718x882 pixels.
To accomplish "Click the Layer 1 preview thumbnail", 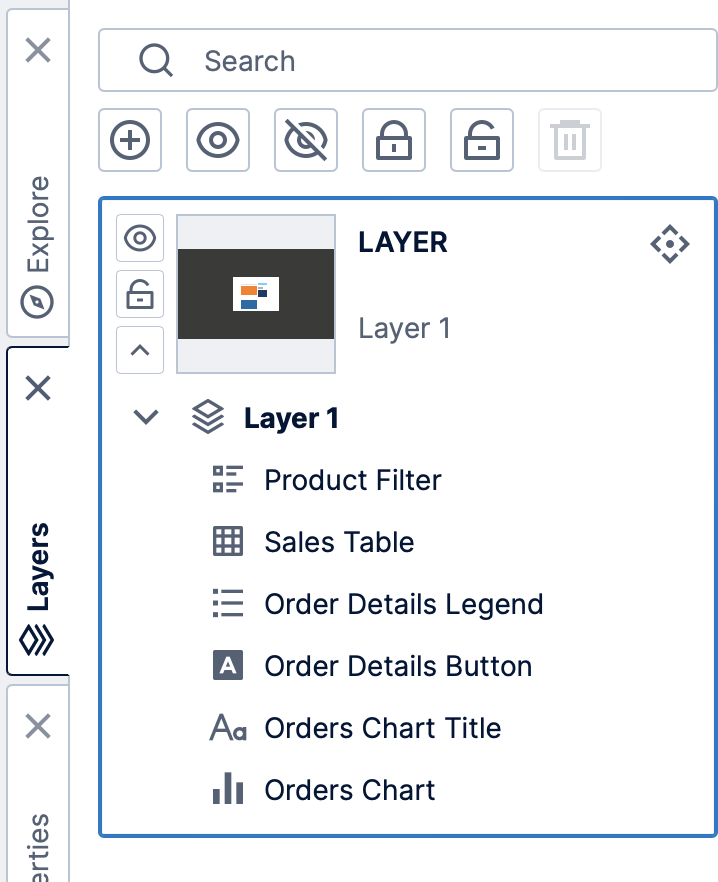I will [x=256, y=293].
